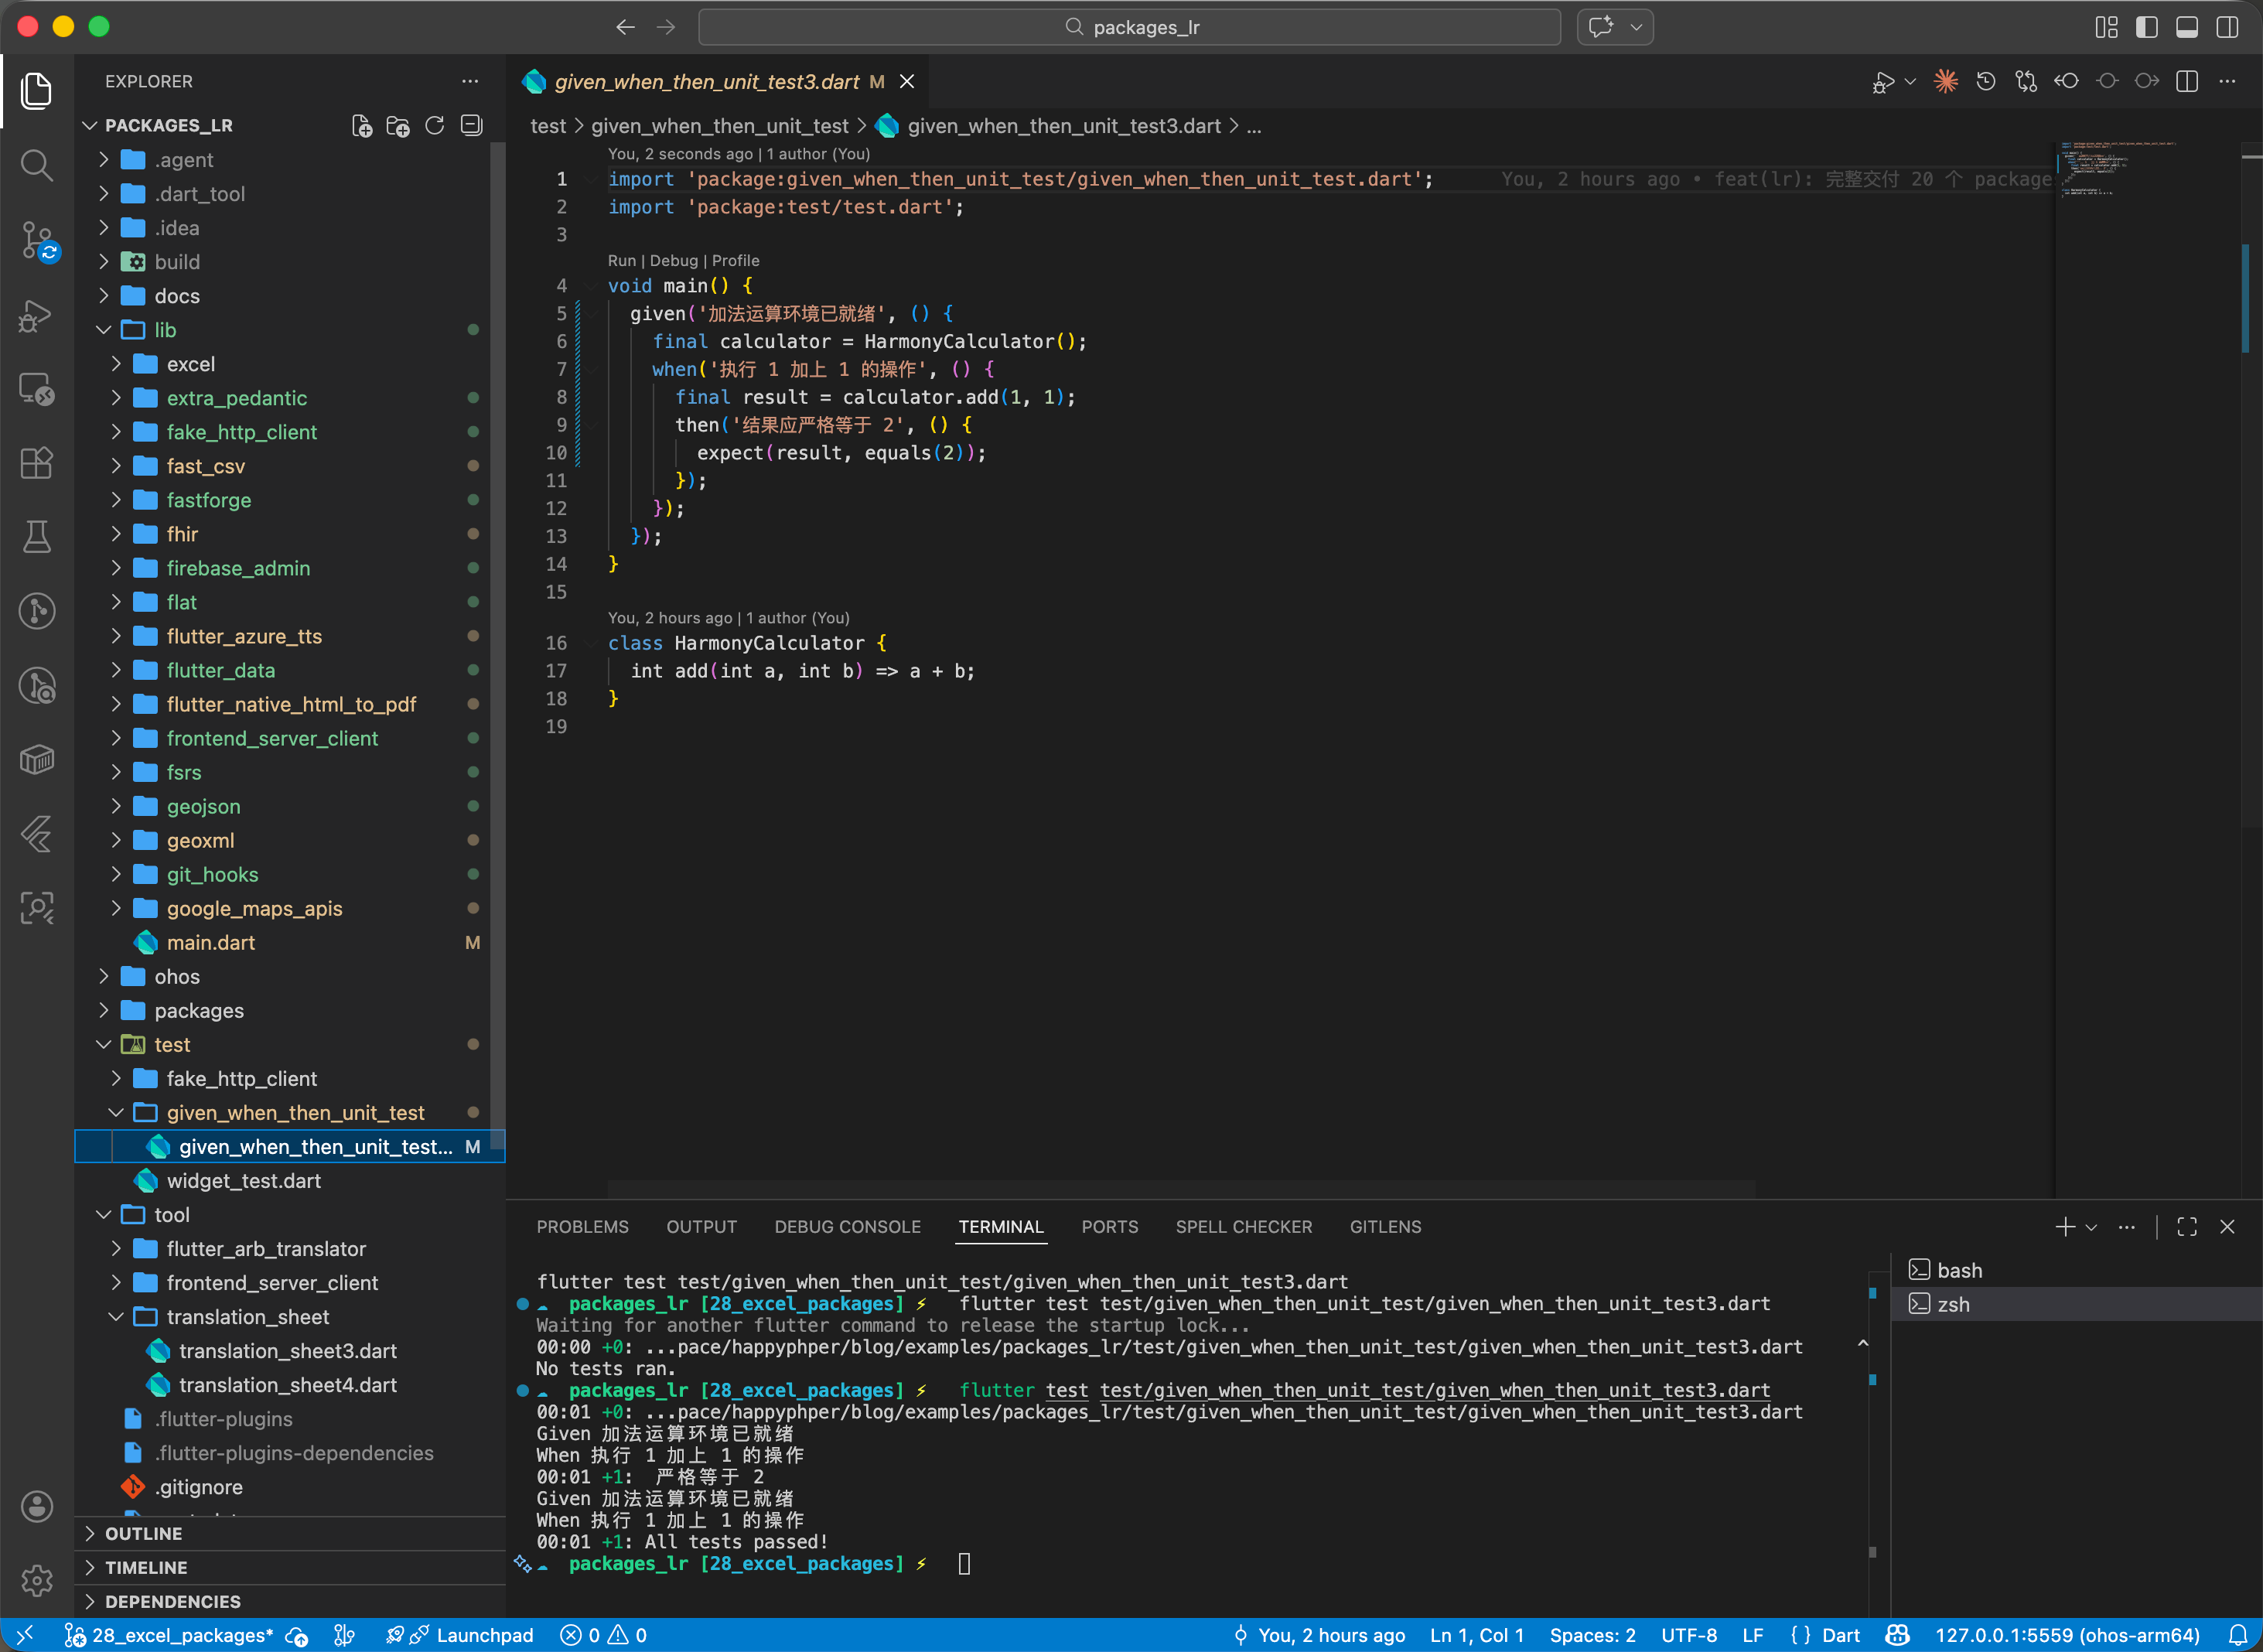This screenshot has width=2263, height=1652.
Task: Click the Split Editor Right icon
Action: (2187, 82)
